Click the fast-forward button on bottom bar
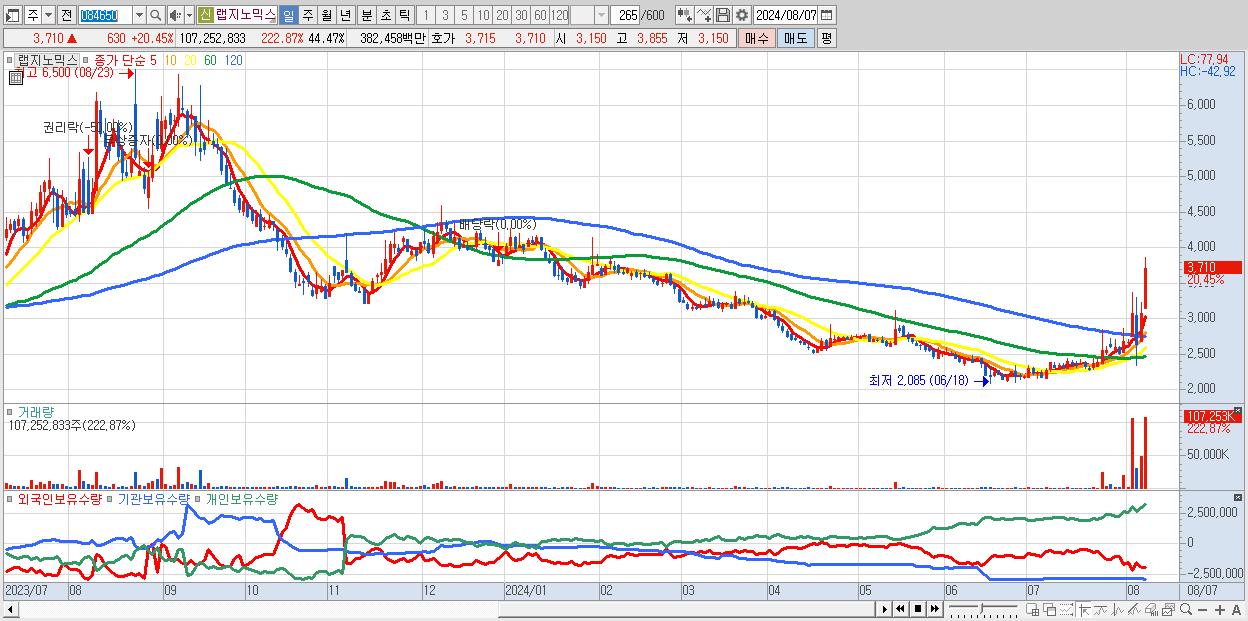 coord(934,609)
